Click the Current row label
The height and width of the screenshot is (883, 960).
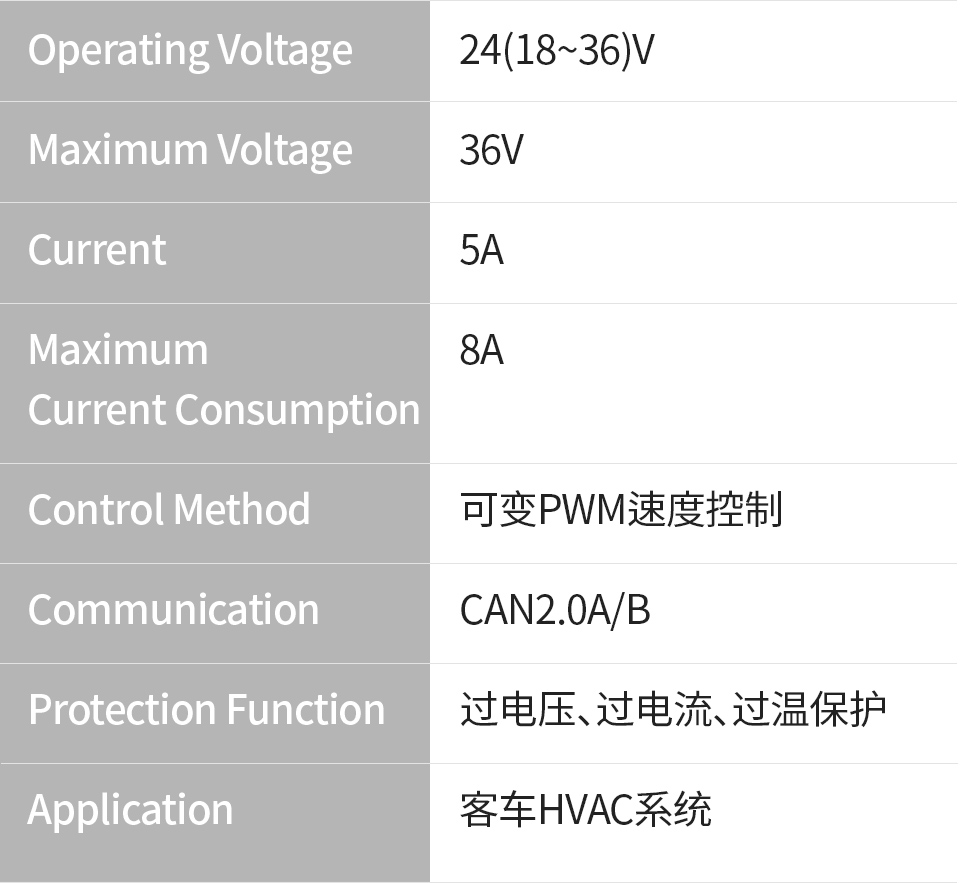coord(97,250)
